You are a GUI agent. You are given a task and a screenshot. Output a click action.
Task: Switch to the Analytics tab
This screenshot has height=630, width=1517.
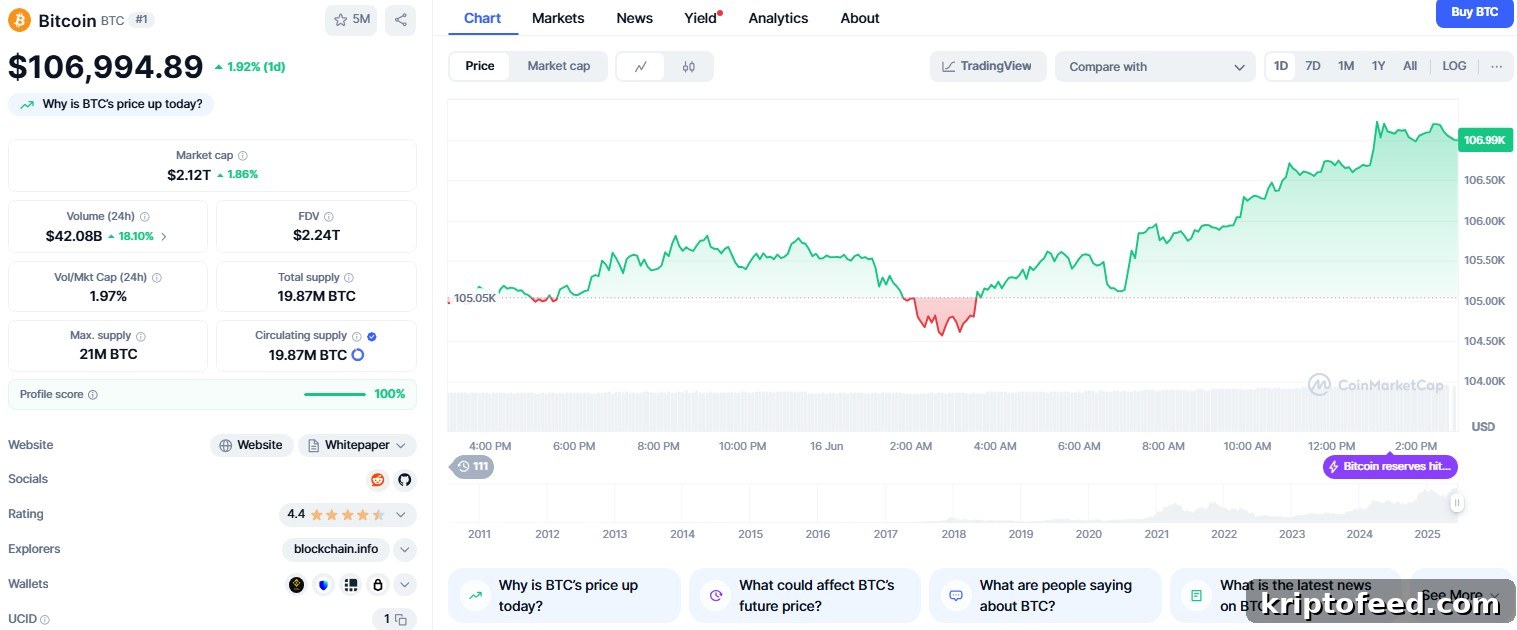click(x=778, y=18)
